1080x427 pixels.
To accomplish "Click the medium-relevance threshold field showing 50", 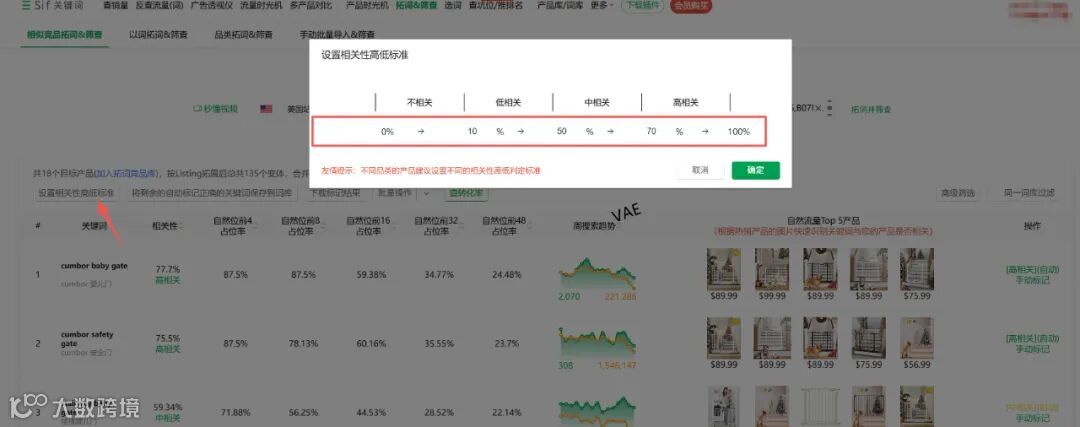I will point(562,131).
